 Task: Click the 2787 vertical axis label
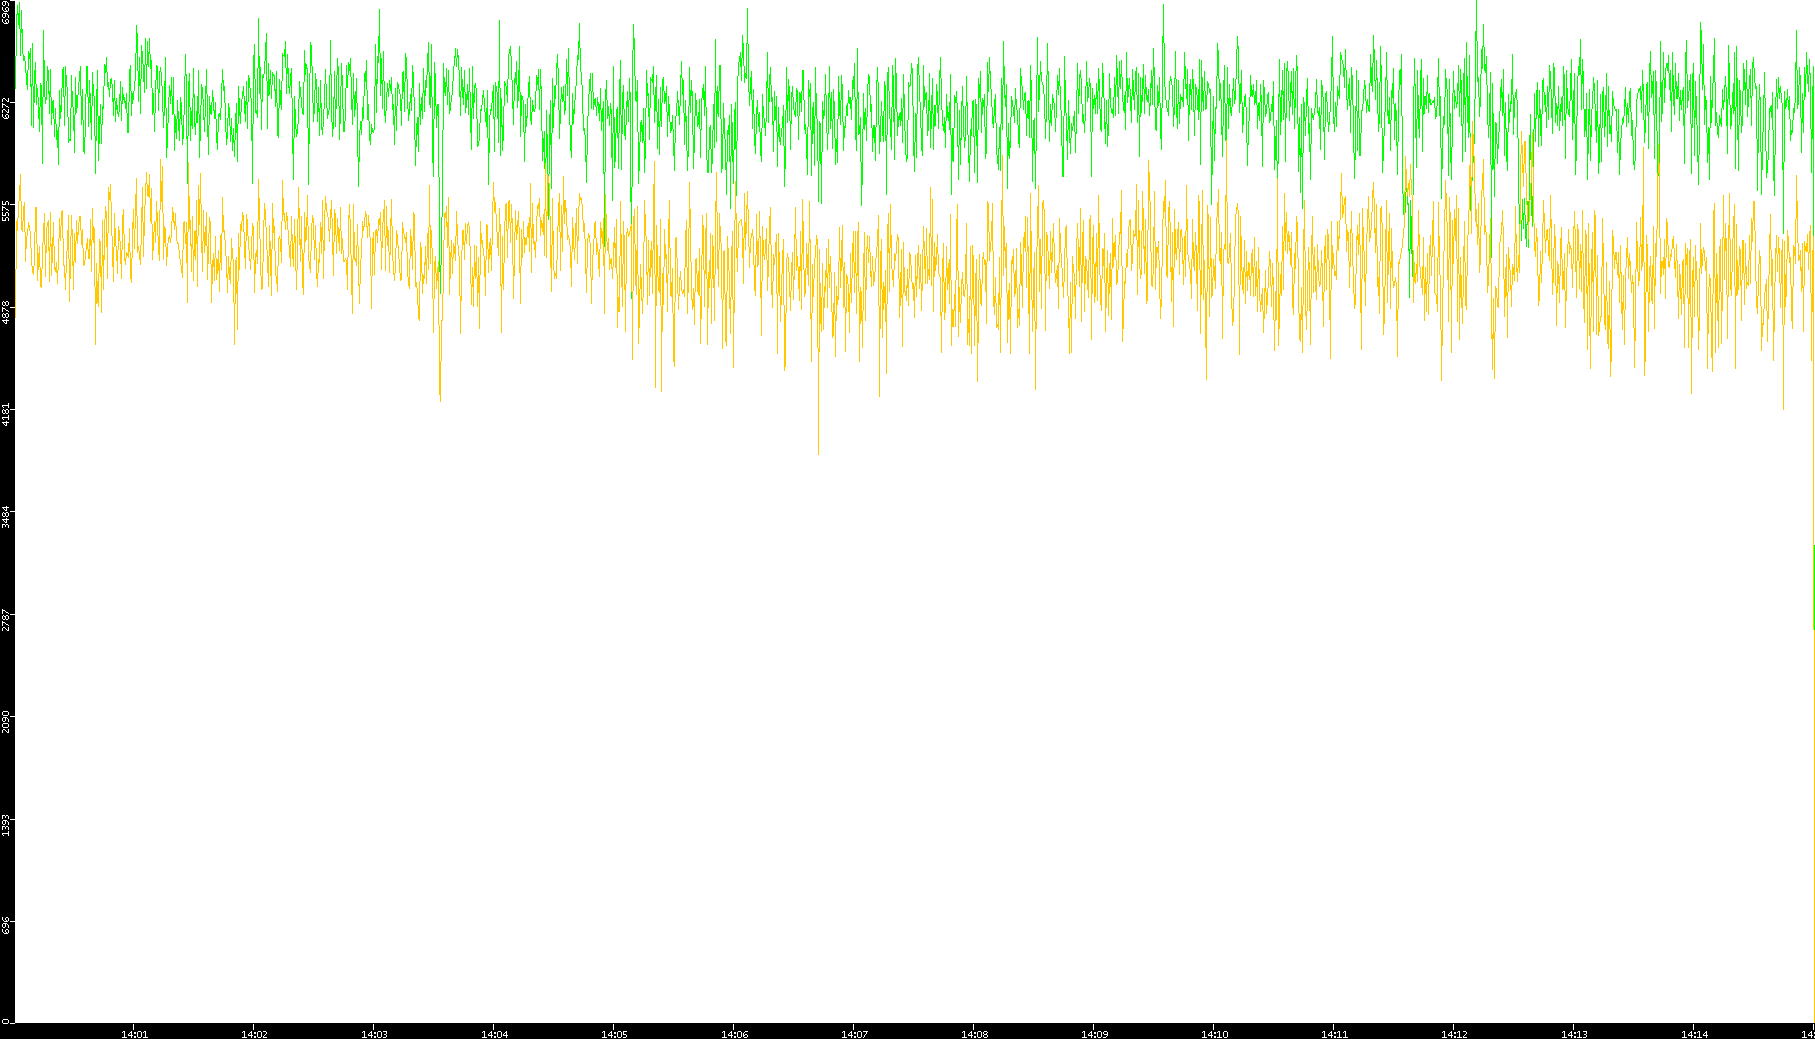click(6, 619)
